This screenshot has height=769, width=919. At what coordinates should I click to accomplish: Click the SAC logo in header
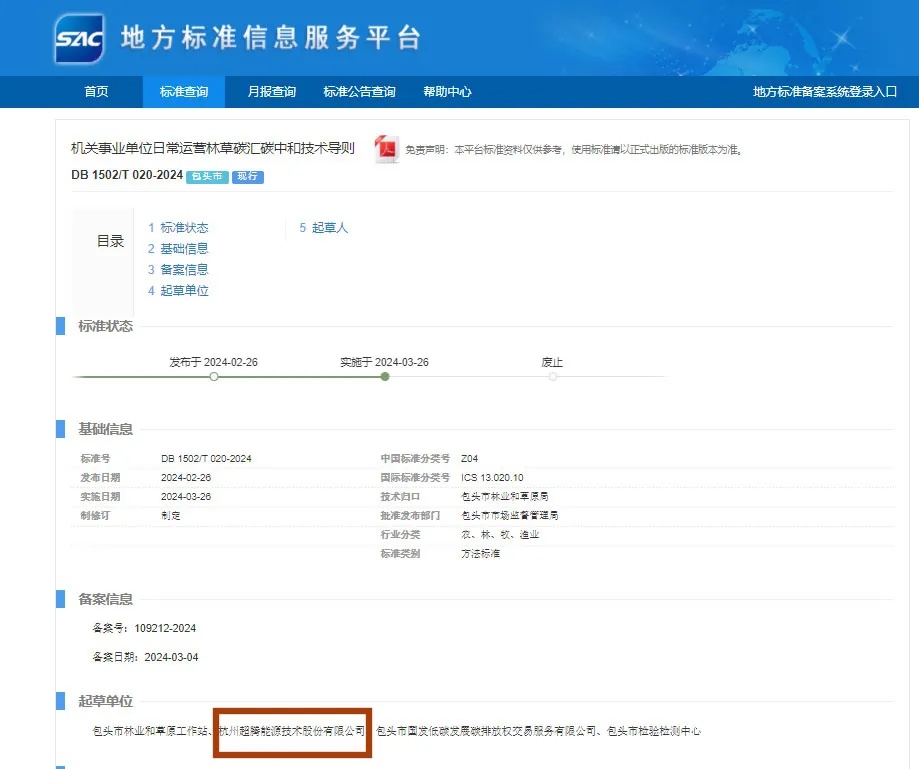[80, 39]
